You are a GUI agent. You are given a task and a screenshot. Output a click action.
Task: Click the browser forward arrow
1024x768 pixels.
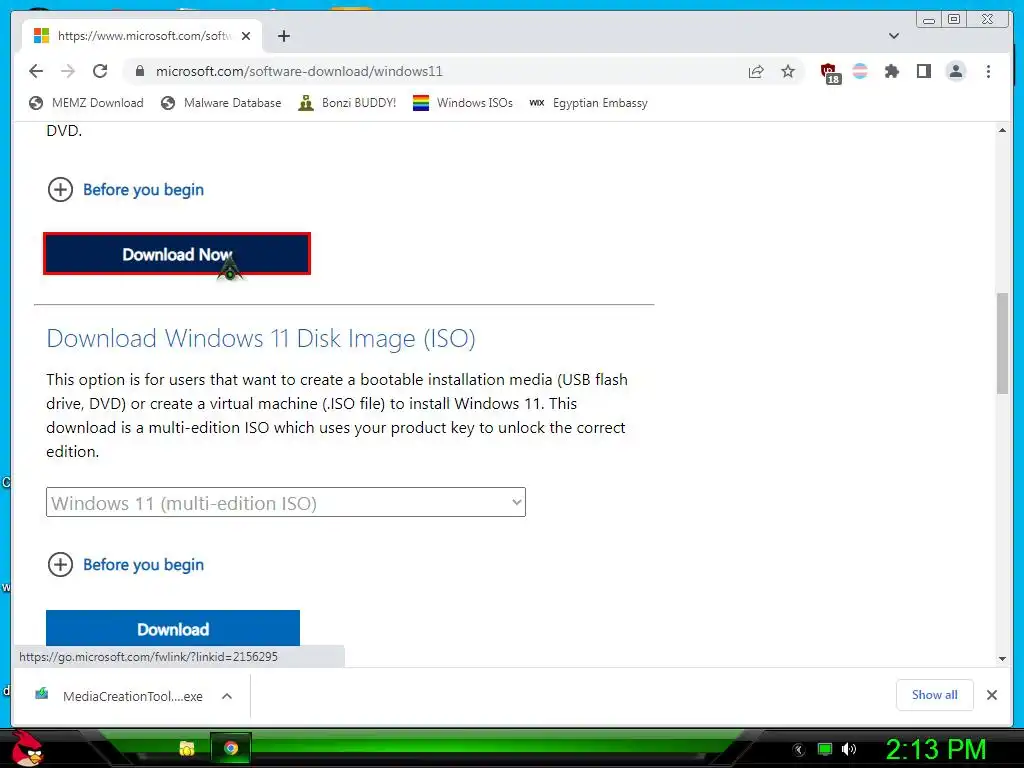[x=68, y=71]
